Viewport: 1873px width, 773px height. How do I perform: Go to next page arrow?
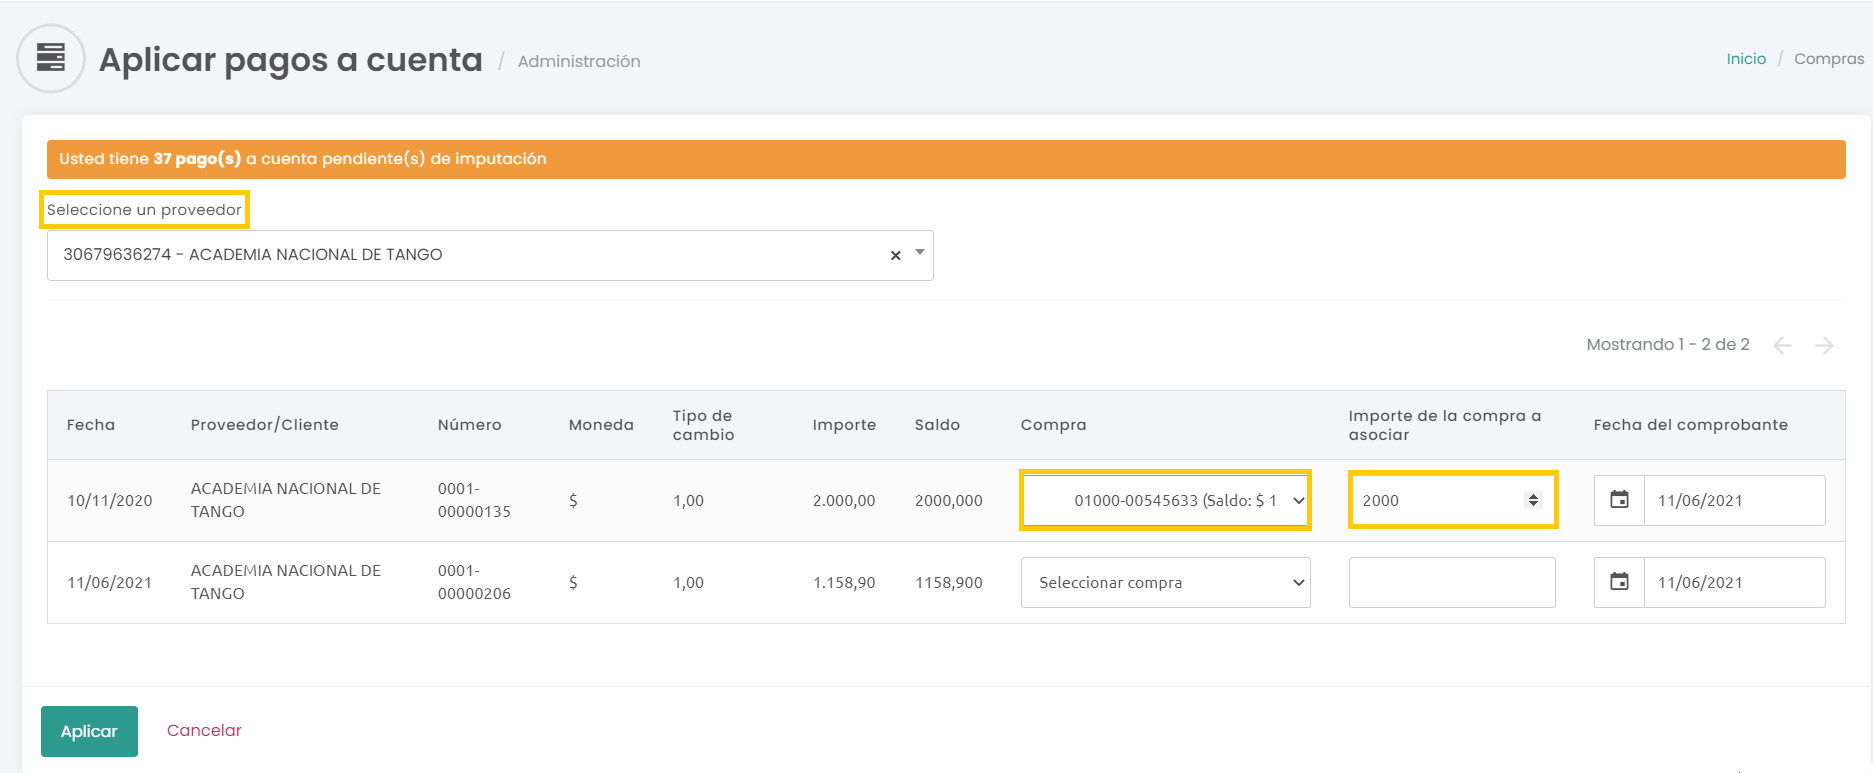click(1824, 345)
